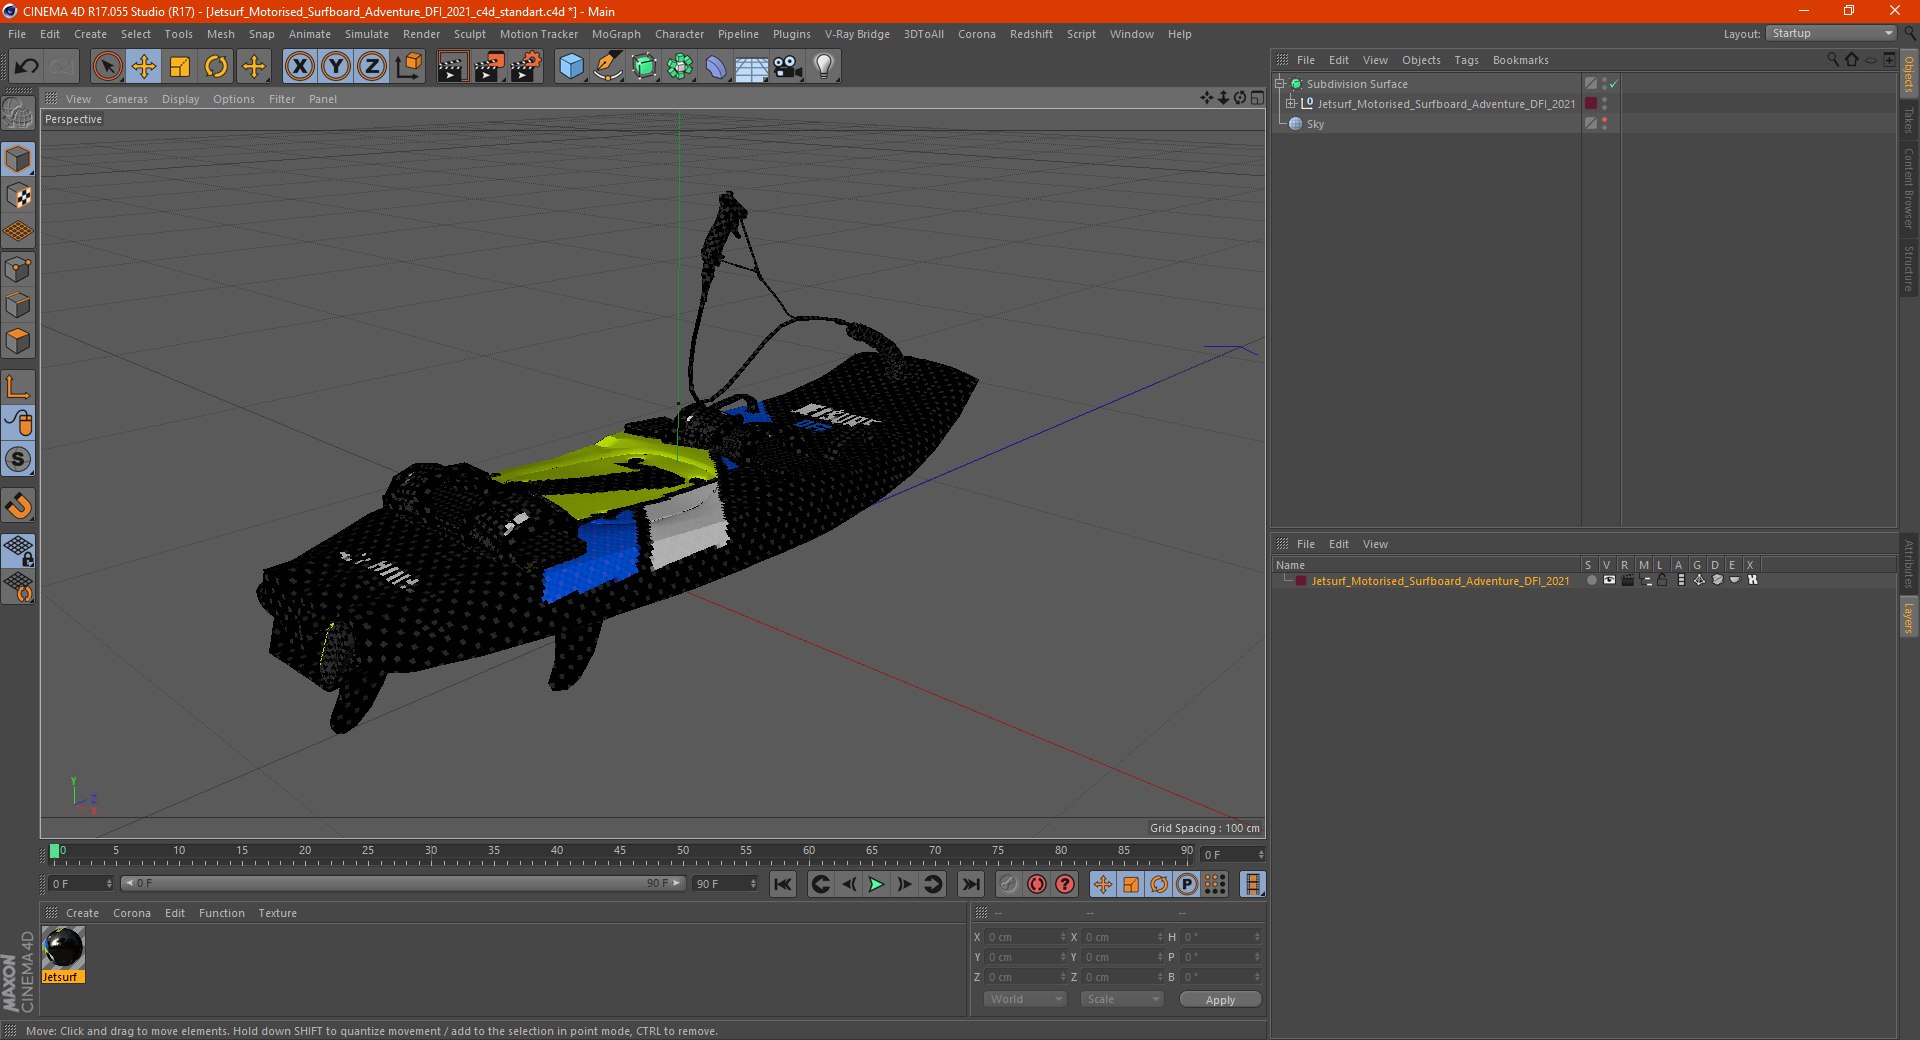Open Edit Render Settings
This screenshot has height=1040, width=1920.
tap(526, 67)
